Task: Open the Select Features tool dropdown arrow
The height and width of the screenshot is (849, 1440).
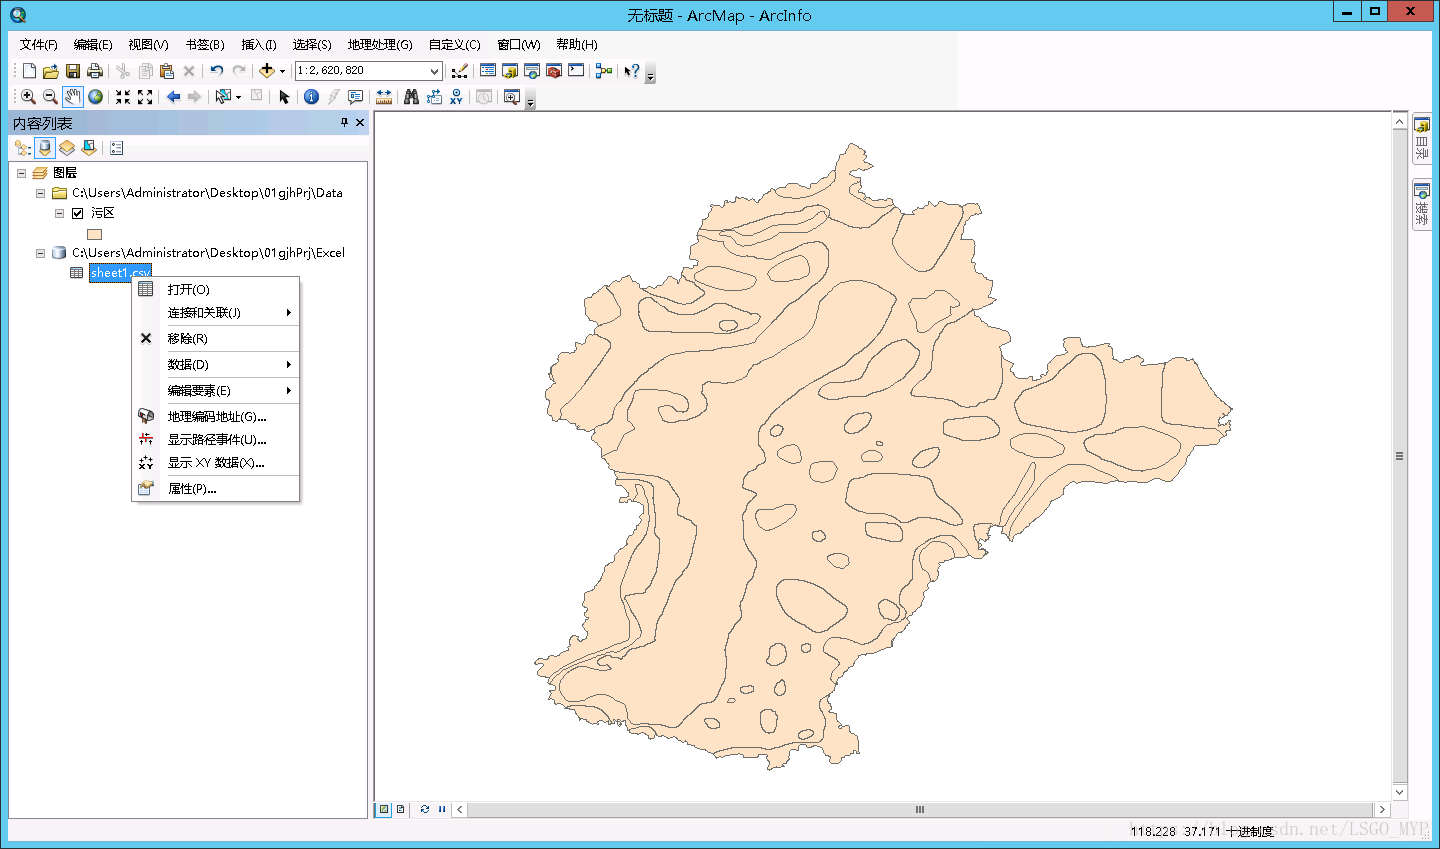Action: [238, 97]
